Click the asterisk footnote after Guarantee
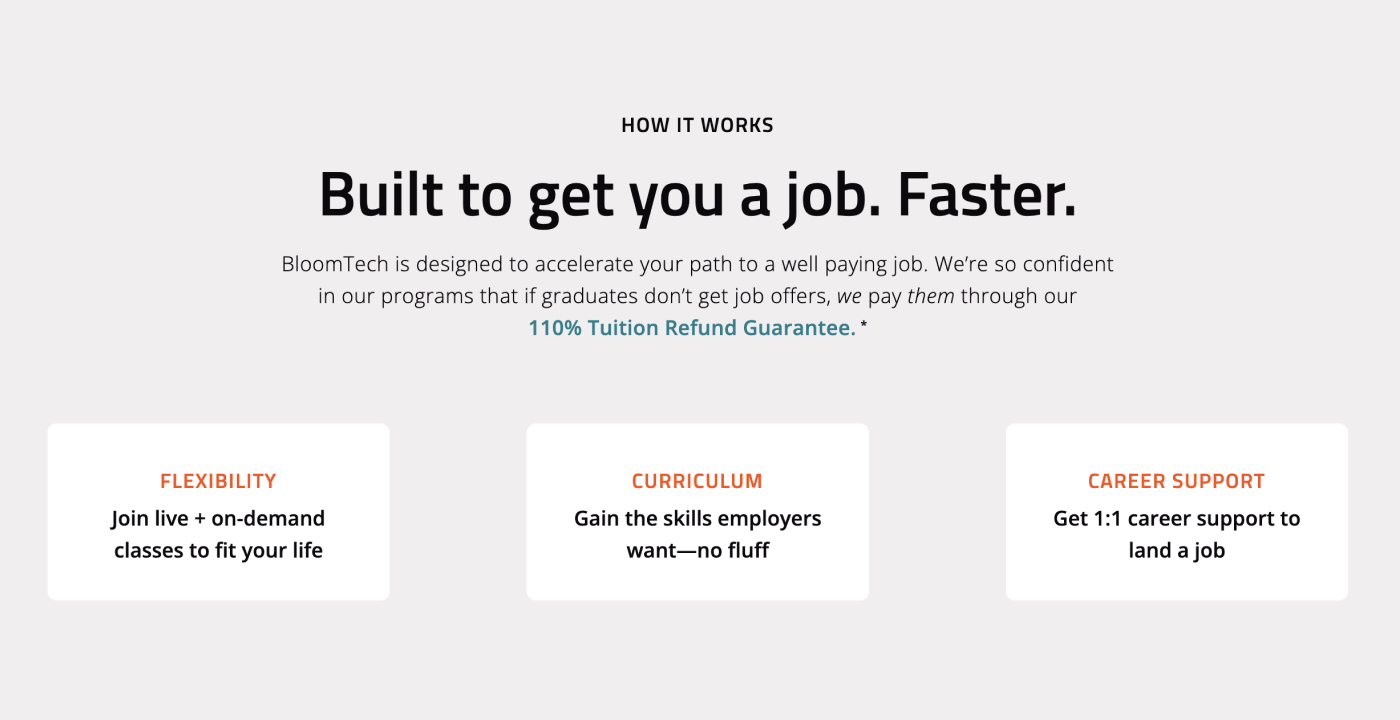Screen dimensions: 1400x720 pyautogui.click(x=864, y=324)
